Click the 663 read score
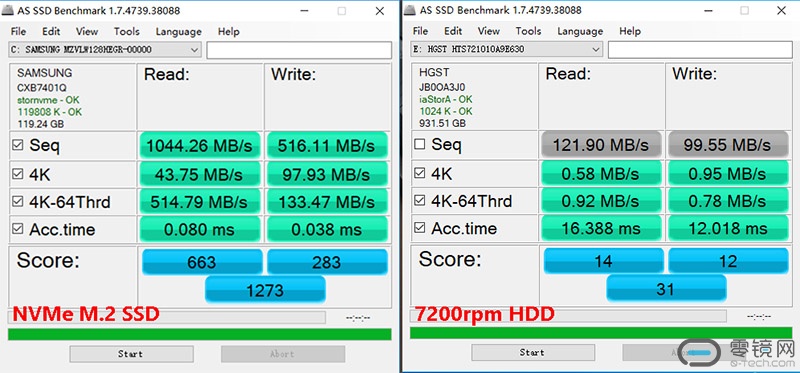This screenshot has width=800, height=373. [x=202, y=262]
